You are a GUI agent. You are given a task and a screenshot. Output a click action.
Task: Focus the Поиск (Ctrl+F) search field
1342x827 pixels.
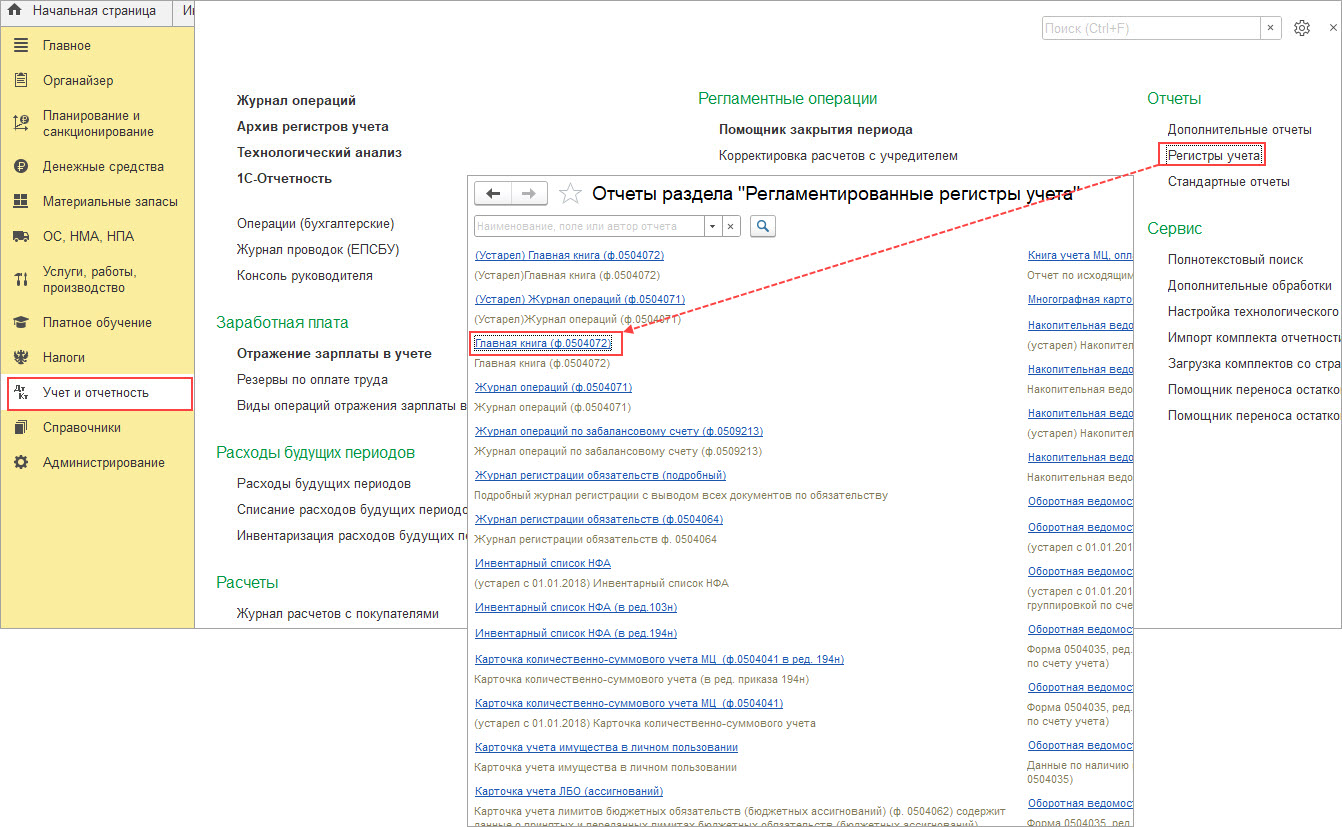(1150, 28)
